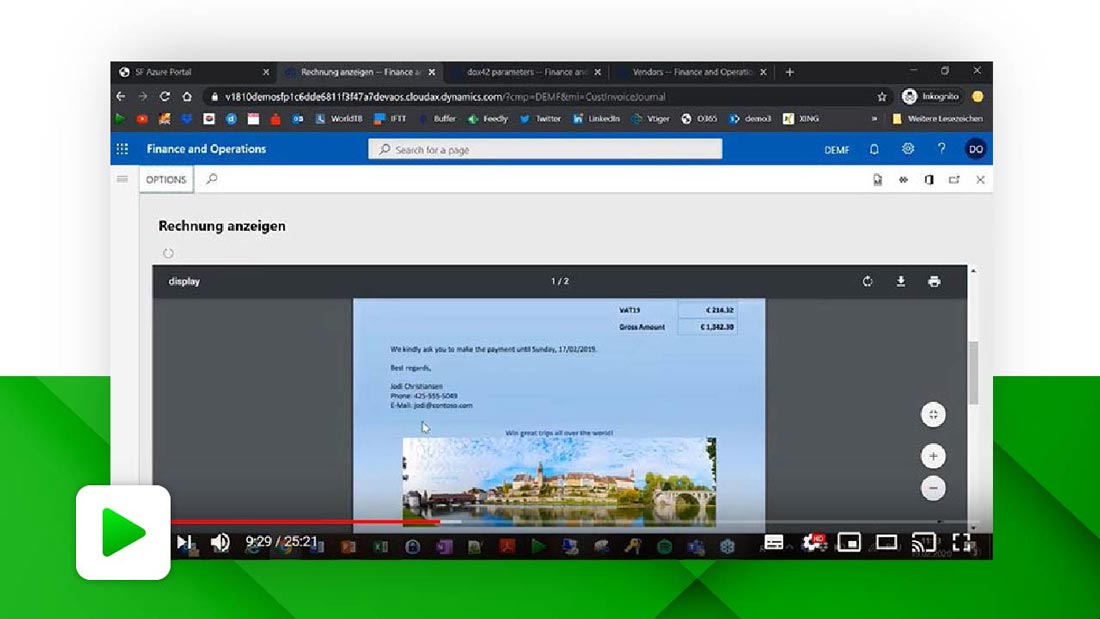1100x619 pixels.
Task: Expand hidden bookmarks chevron
Action: 874,119
